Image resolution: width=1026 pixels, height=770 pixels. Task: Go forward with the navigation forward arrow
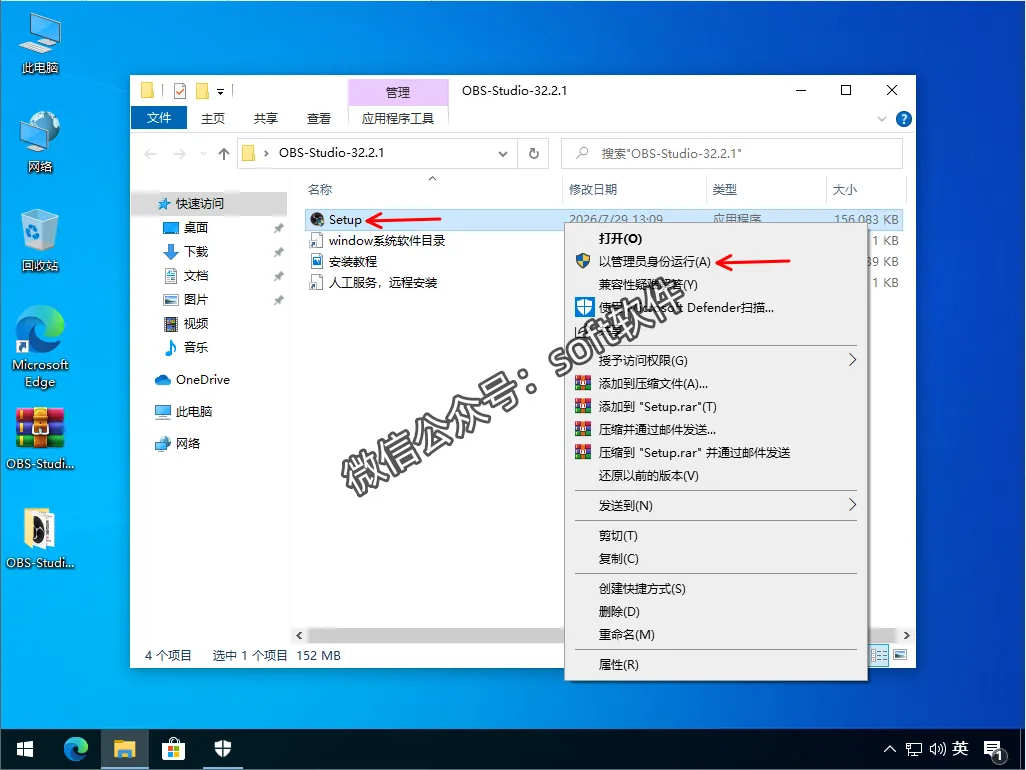coord(179,154)
